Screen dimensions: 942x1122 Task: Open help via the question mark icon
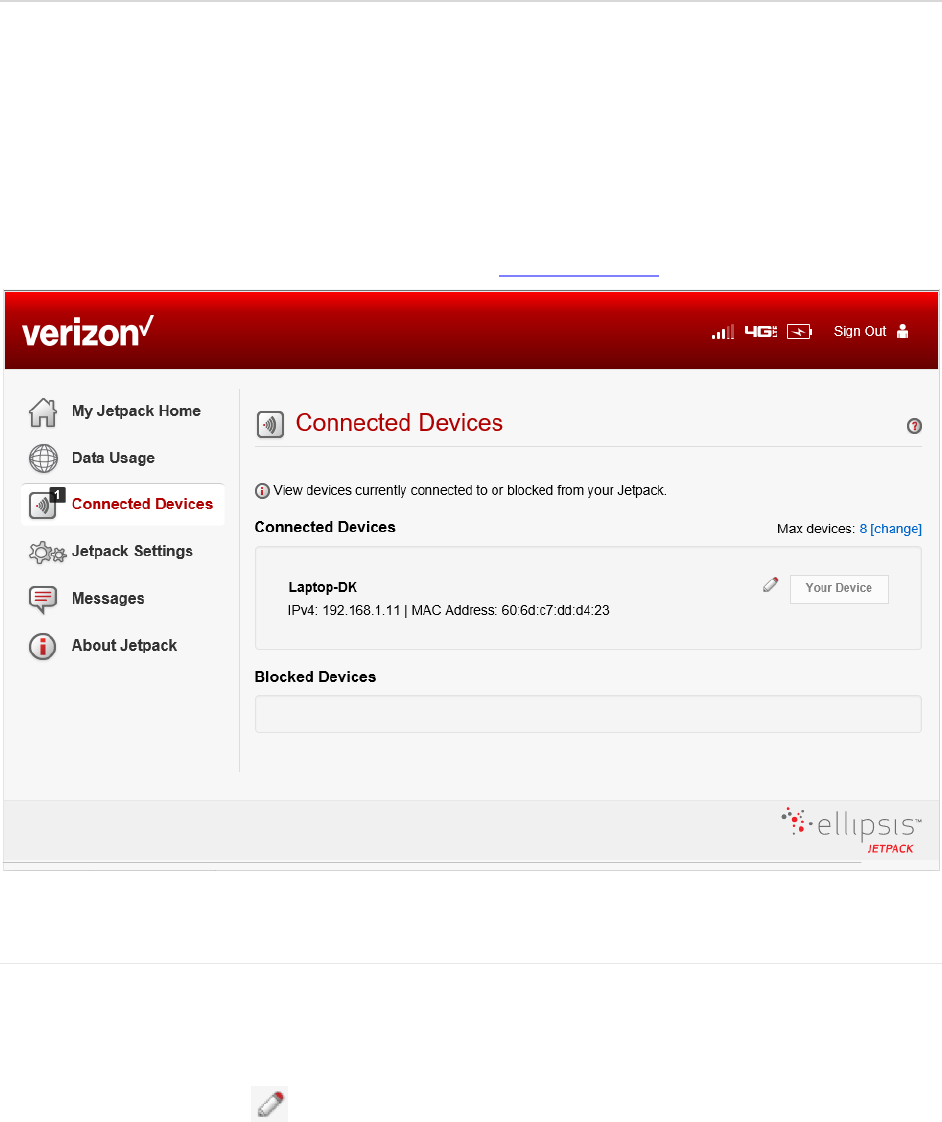pos(914,426)
